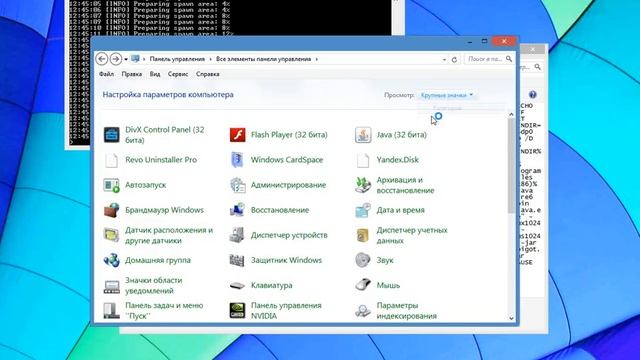Expand the Крупные значки view dropdown

(447, 95)
